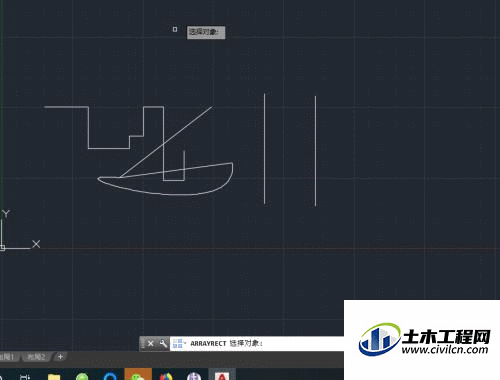Open command line customize wrench icon
Viewport: 500px width, 380px height.
pos(163,343)
